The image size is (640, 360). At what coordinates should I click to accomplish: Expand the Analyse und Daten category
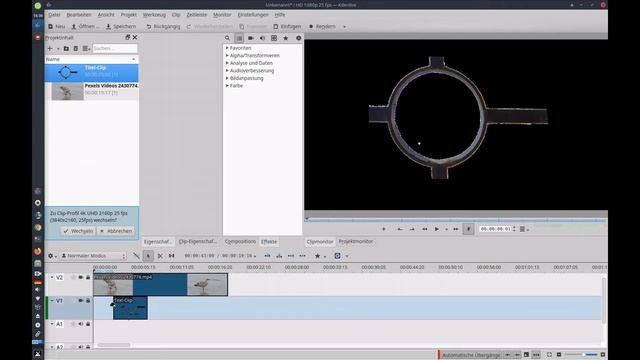click(227, 63)
